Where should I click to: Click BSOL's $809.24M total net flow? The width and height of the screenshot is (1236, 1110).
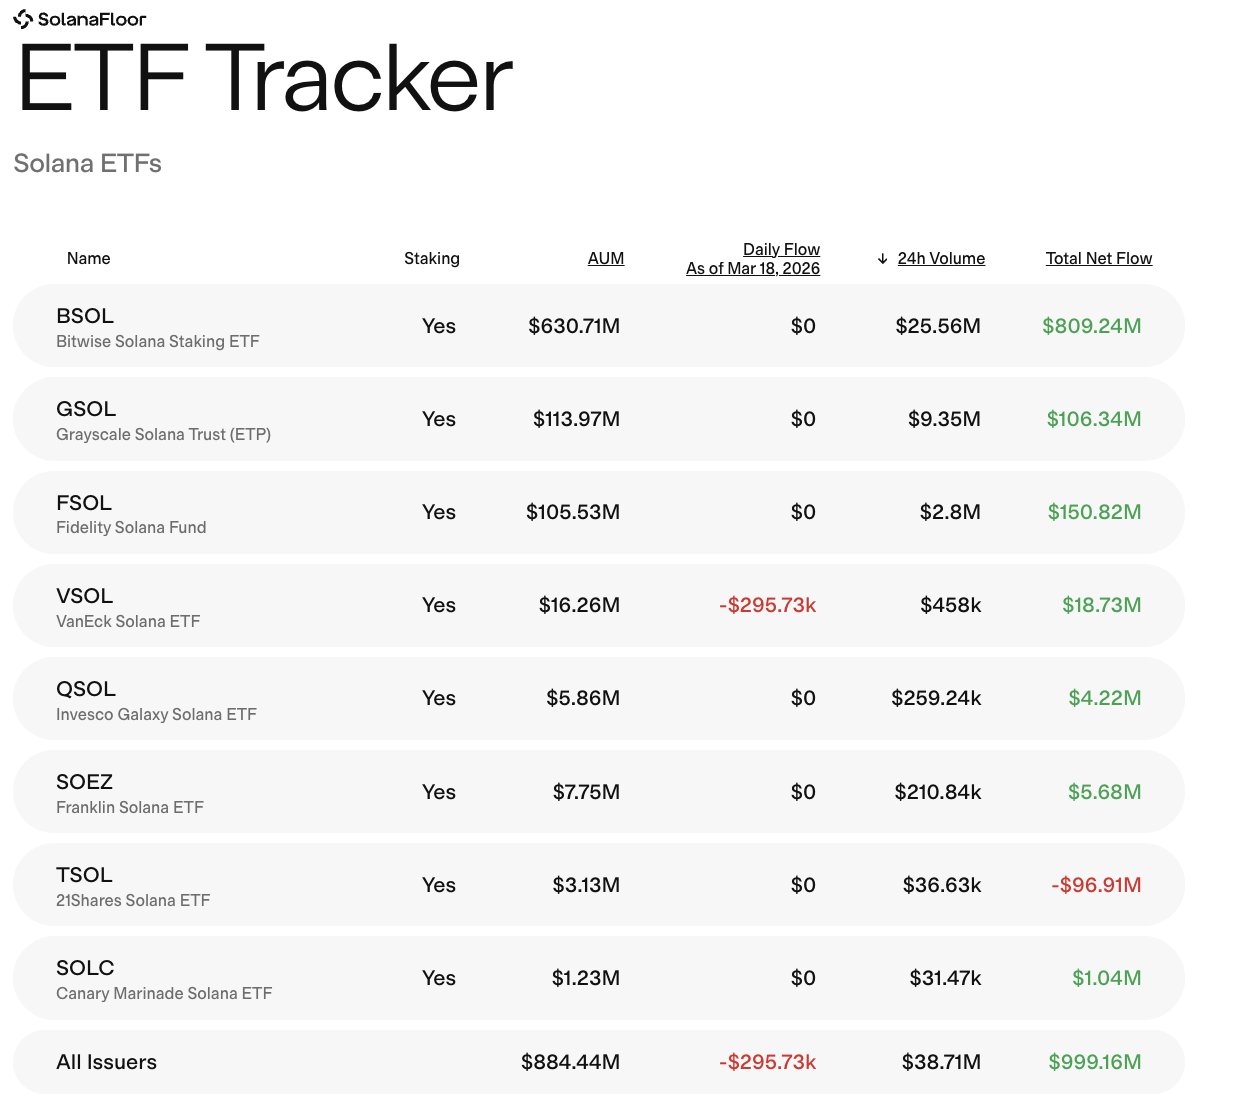coord(1091,326)
